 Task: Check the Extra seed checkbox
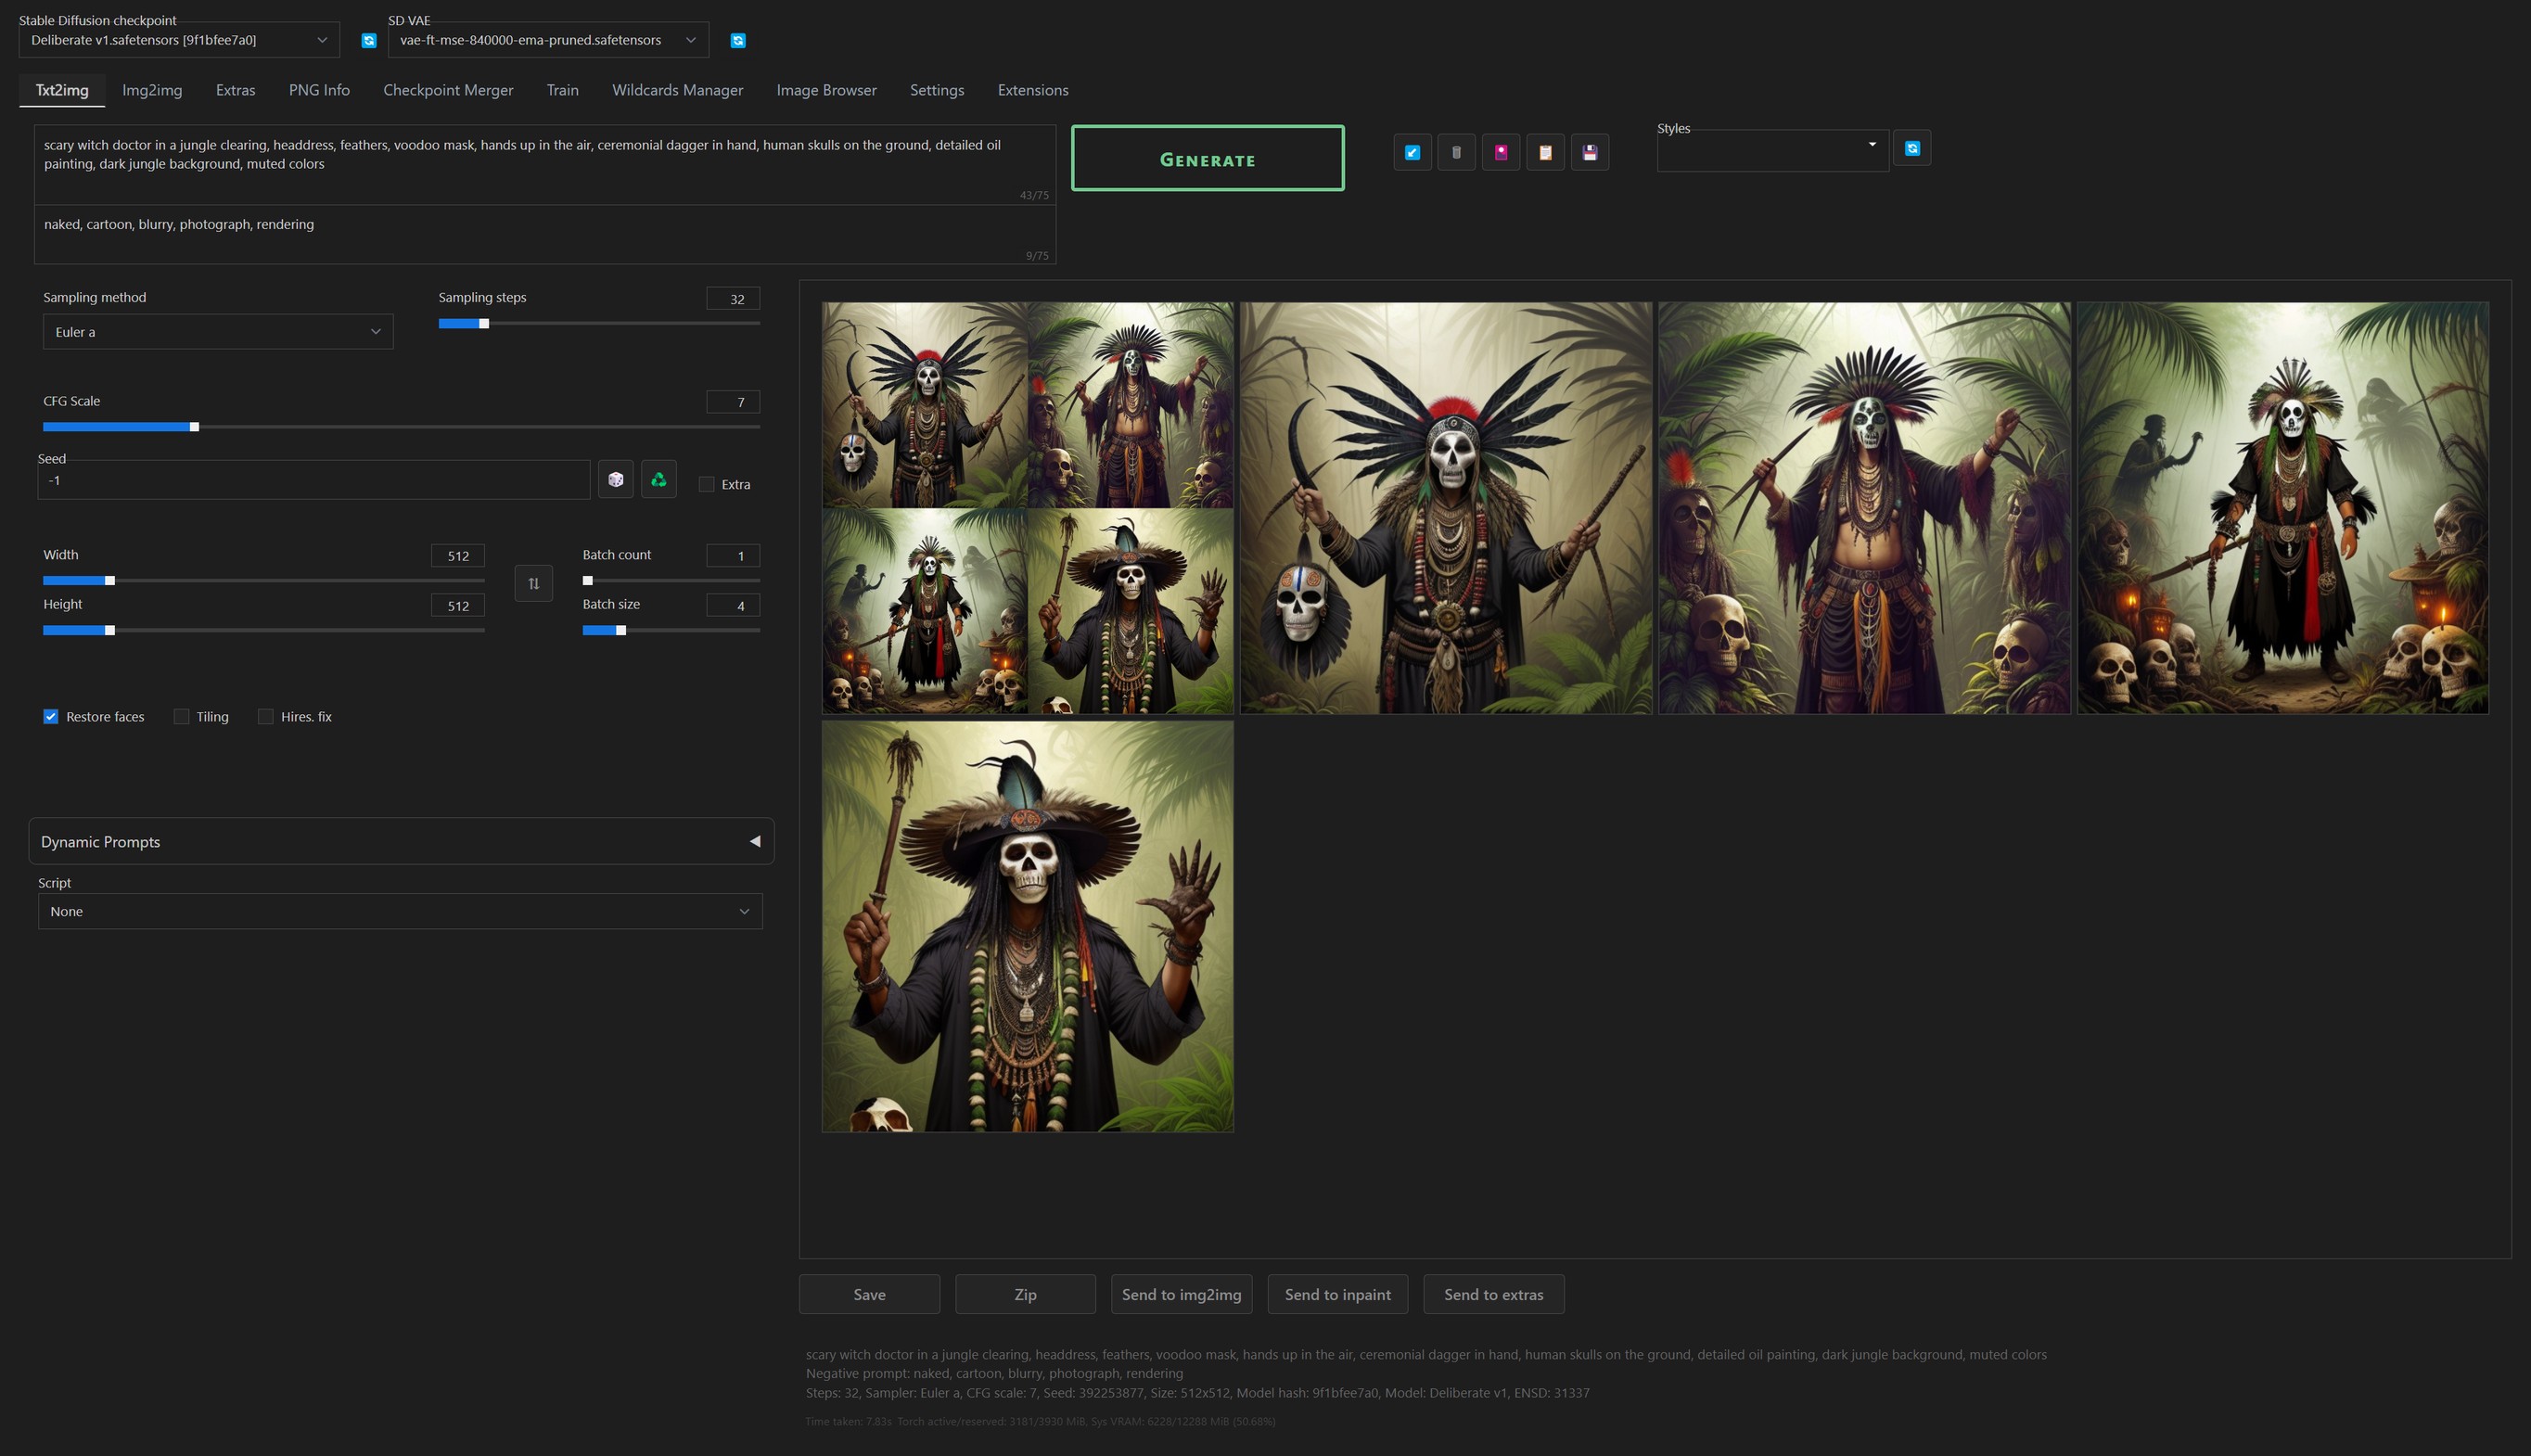click(707, 484)
